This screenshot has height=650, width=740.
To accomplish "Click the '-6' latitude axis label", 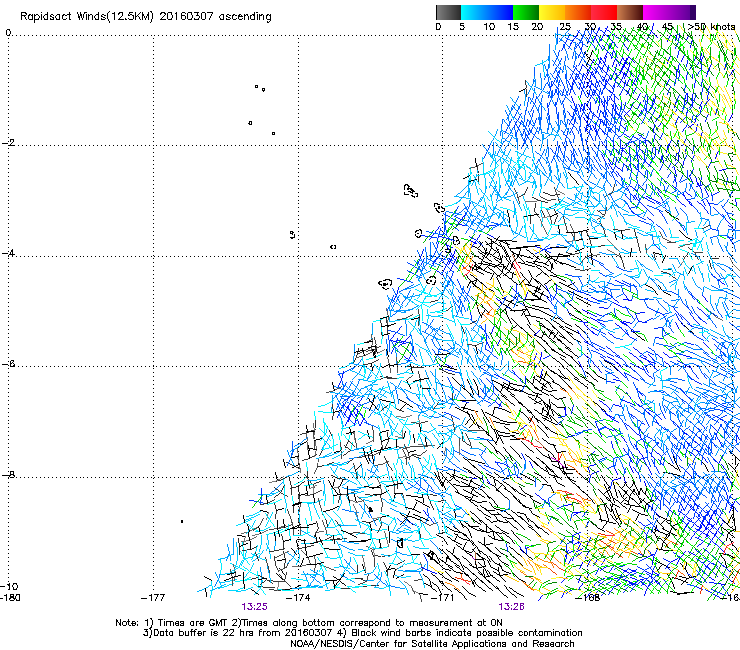I will click(8, 364).
